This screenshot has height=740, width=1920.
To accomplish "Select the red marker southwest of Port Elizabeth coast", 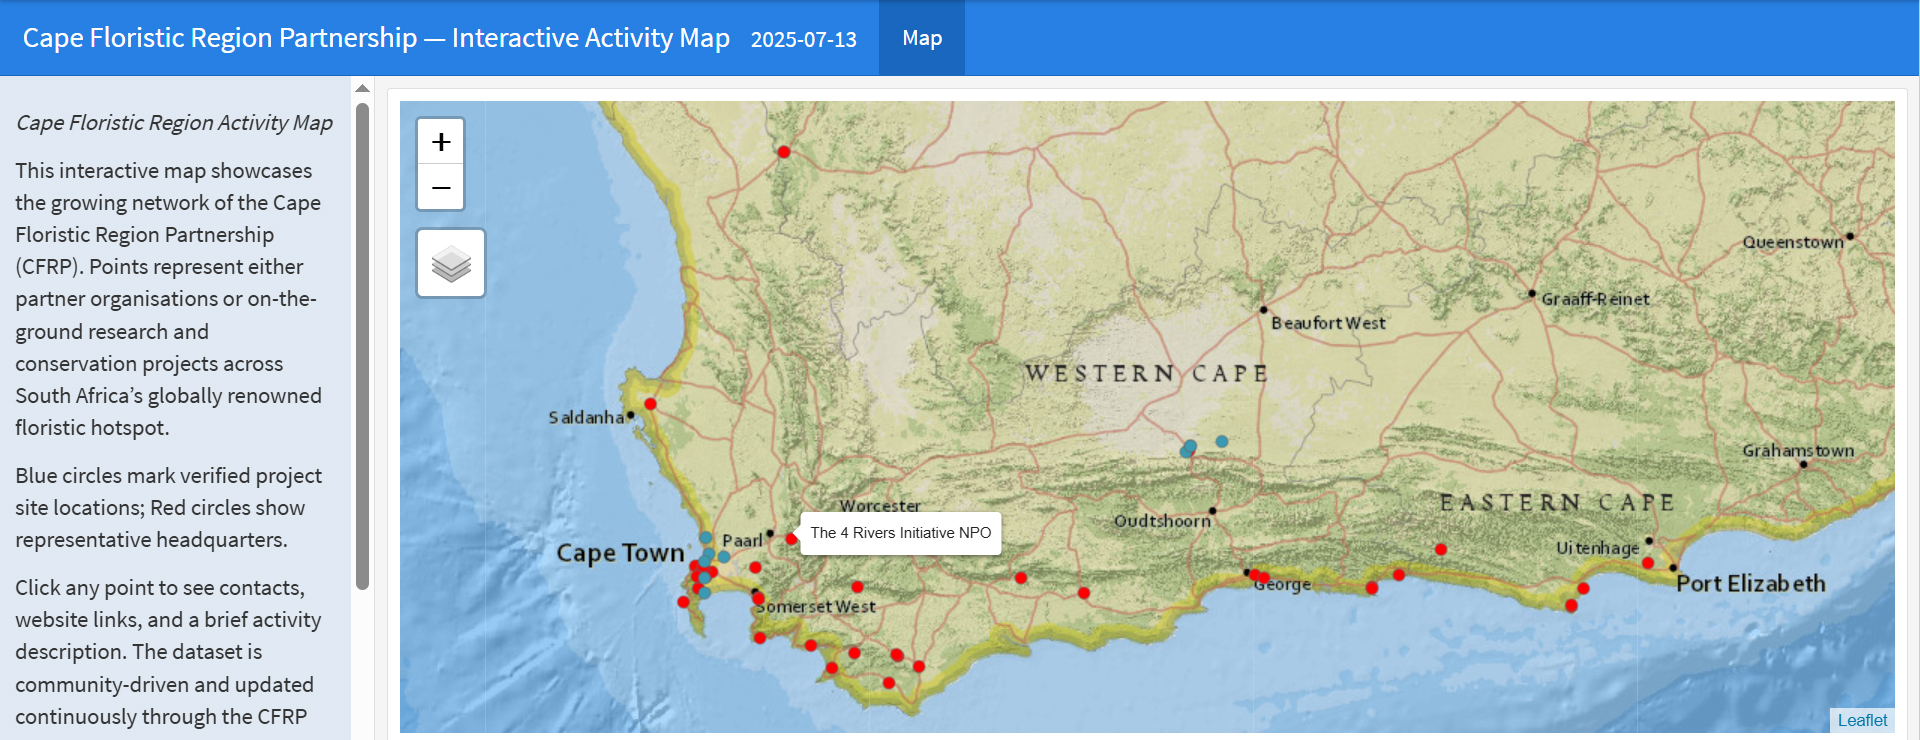I will (1572, 606).
